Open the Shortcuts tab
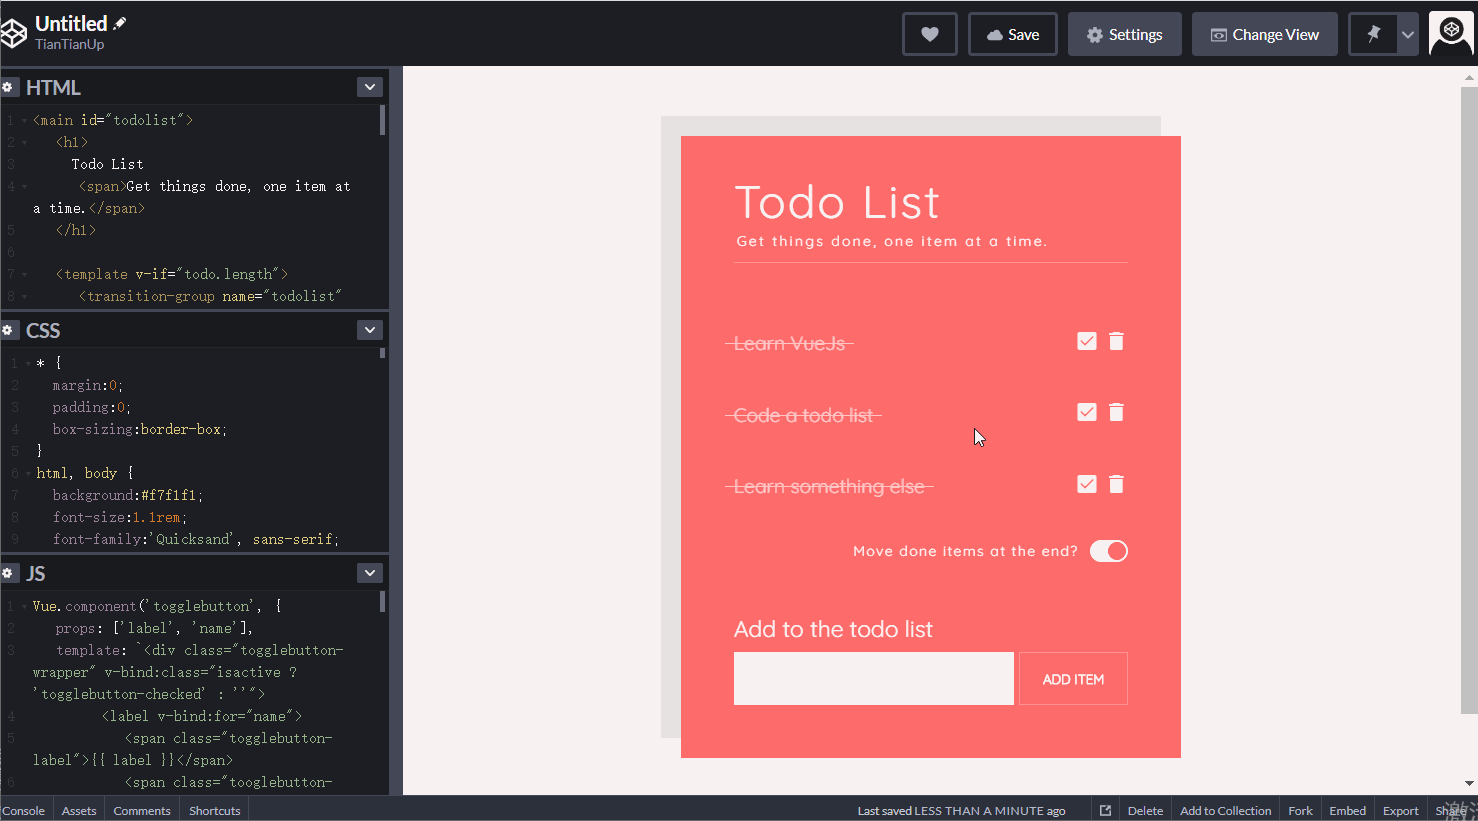The image size is (1478, 821). (x=215, y=810)
